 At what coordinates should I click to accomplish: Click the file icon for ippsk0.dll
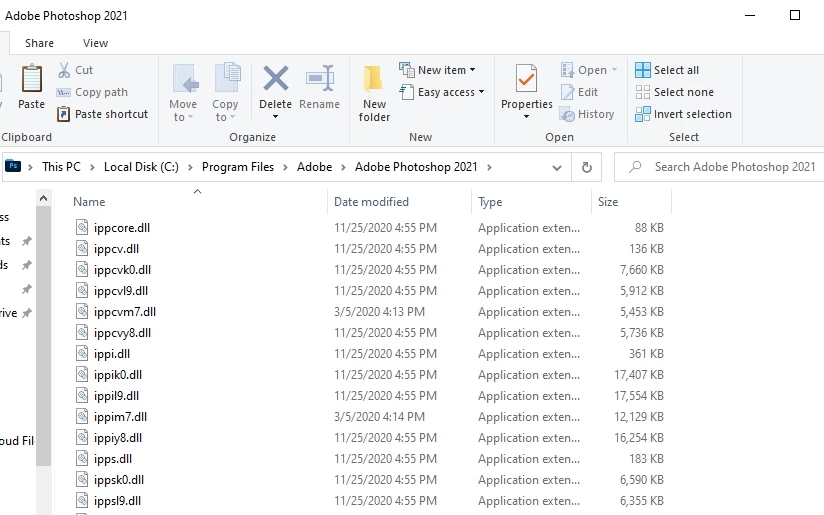82,480
